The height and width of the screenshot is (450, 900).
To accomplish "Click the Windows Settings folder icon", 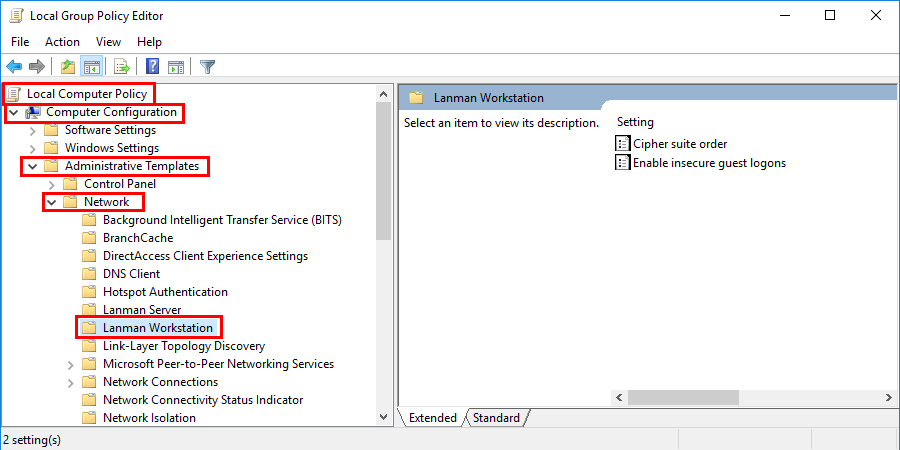I will (x=52, y=148).
